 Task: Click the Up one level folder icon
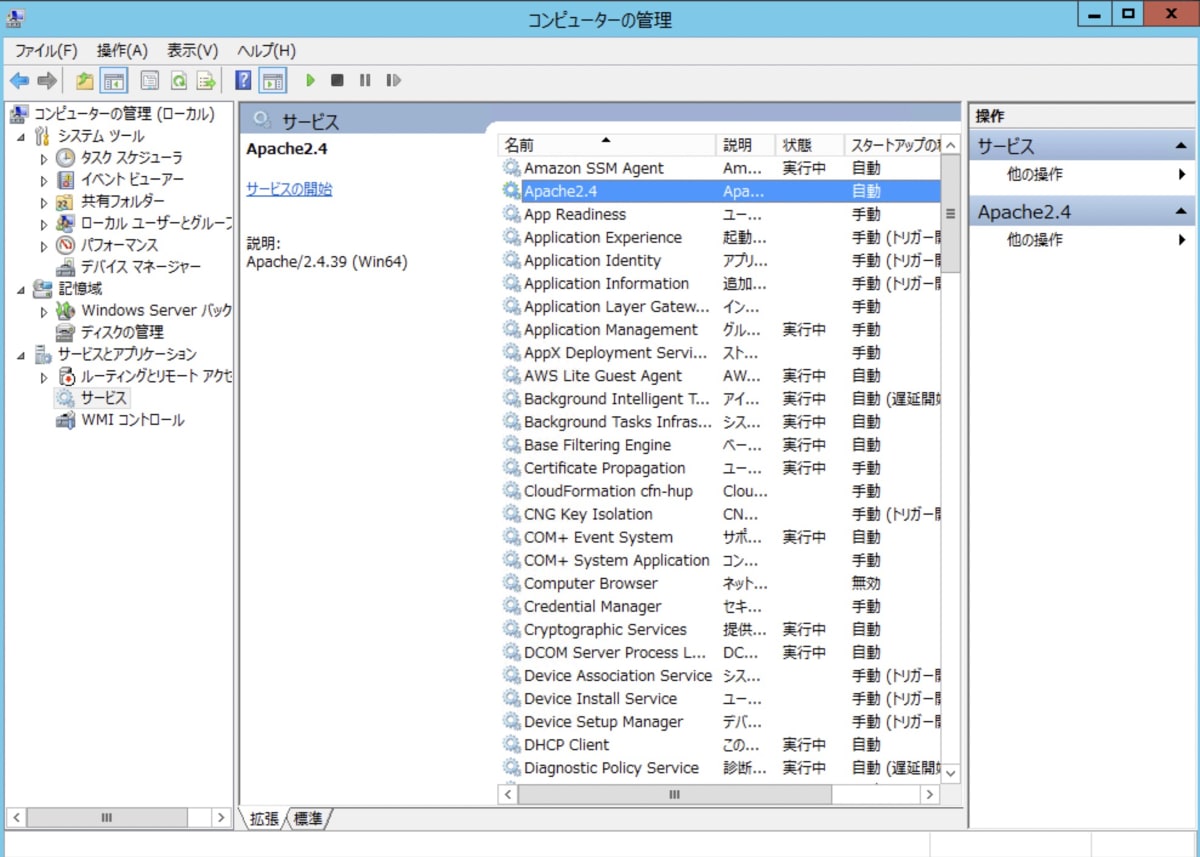pos(85,81)
